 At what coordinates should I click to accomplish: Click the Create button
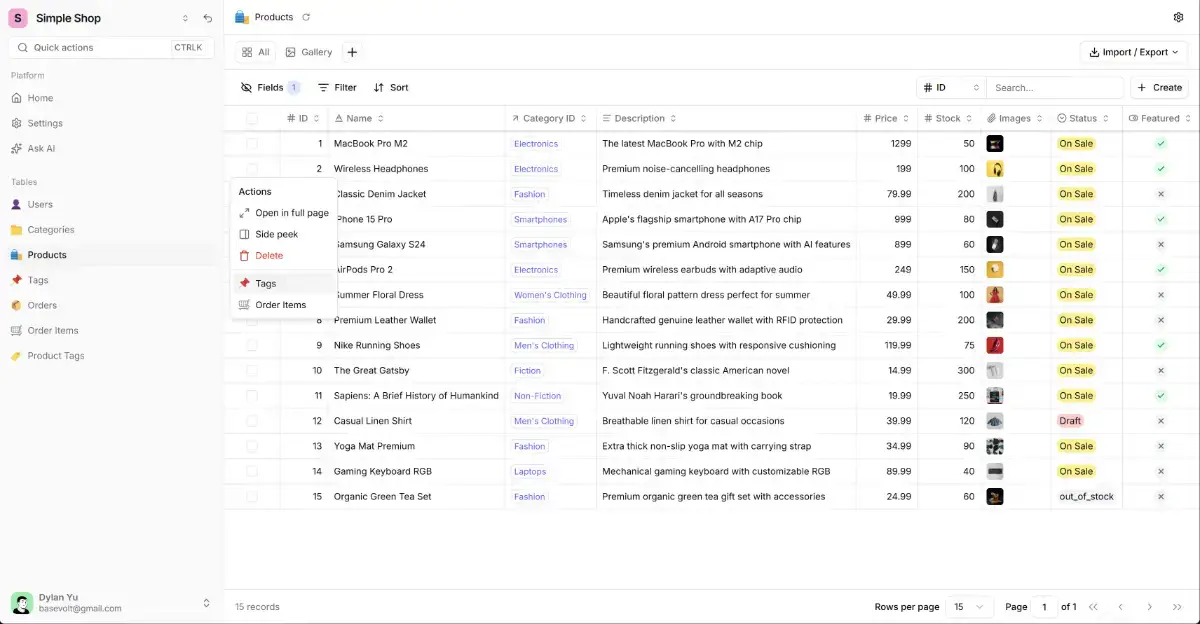point(1159,88)
